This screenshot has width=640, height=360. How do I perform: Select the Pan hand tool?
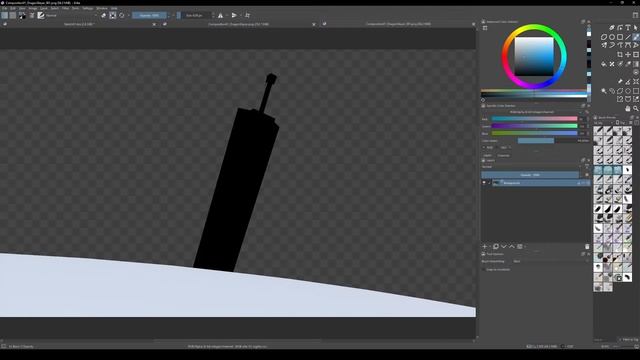[628, 109]
